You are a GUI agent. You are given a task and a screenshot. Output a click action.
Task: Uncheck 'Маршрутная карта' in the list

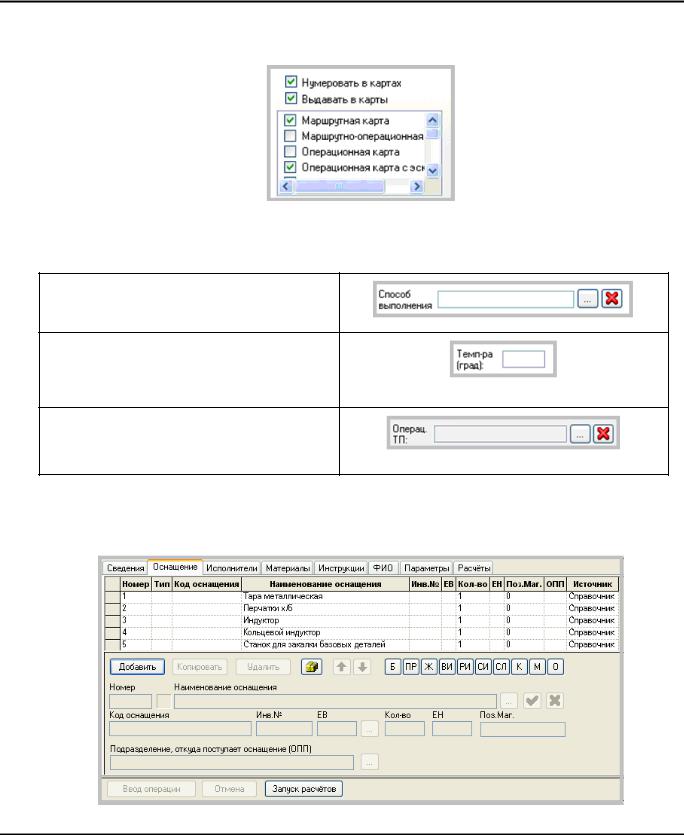pos(290,120)
